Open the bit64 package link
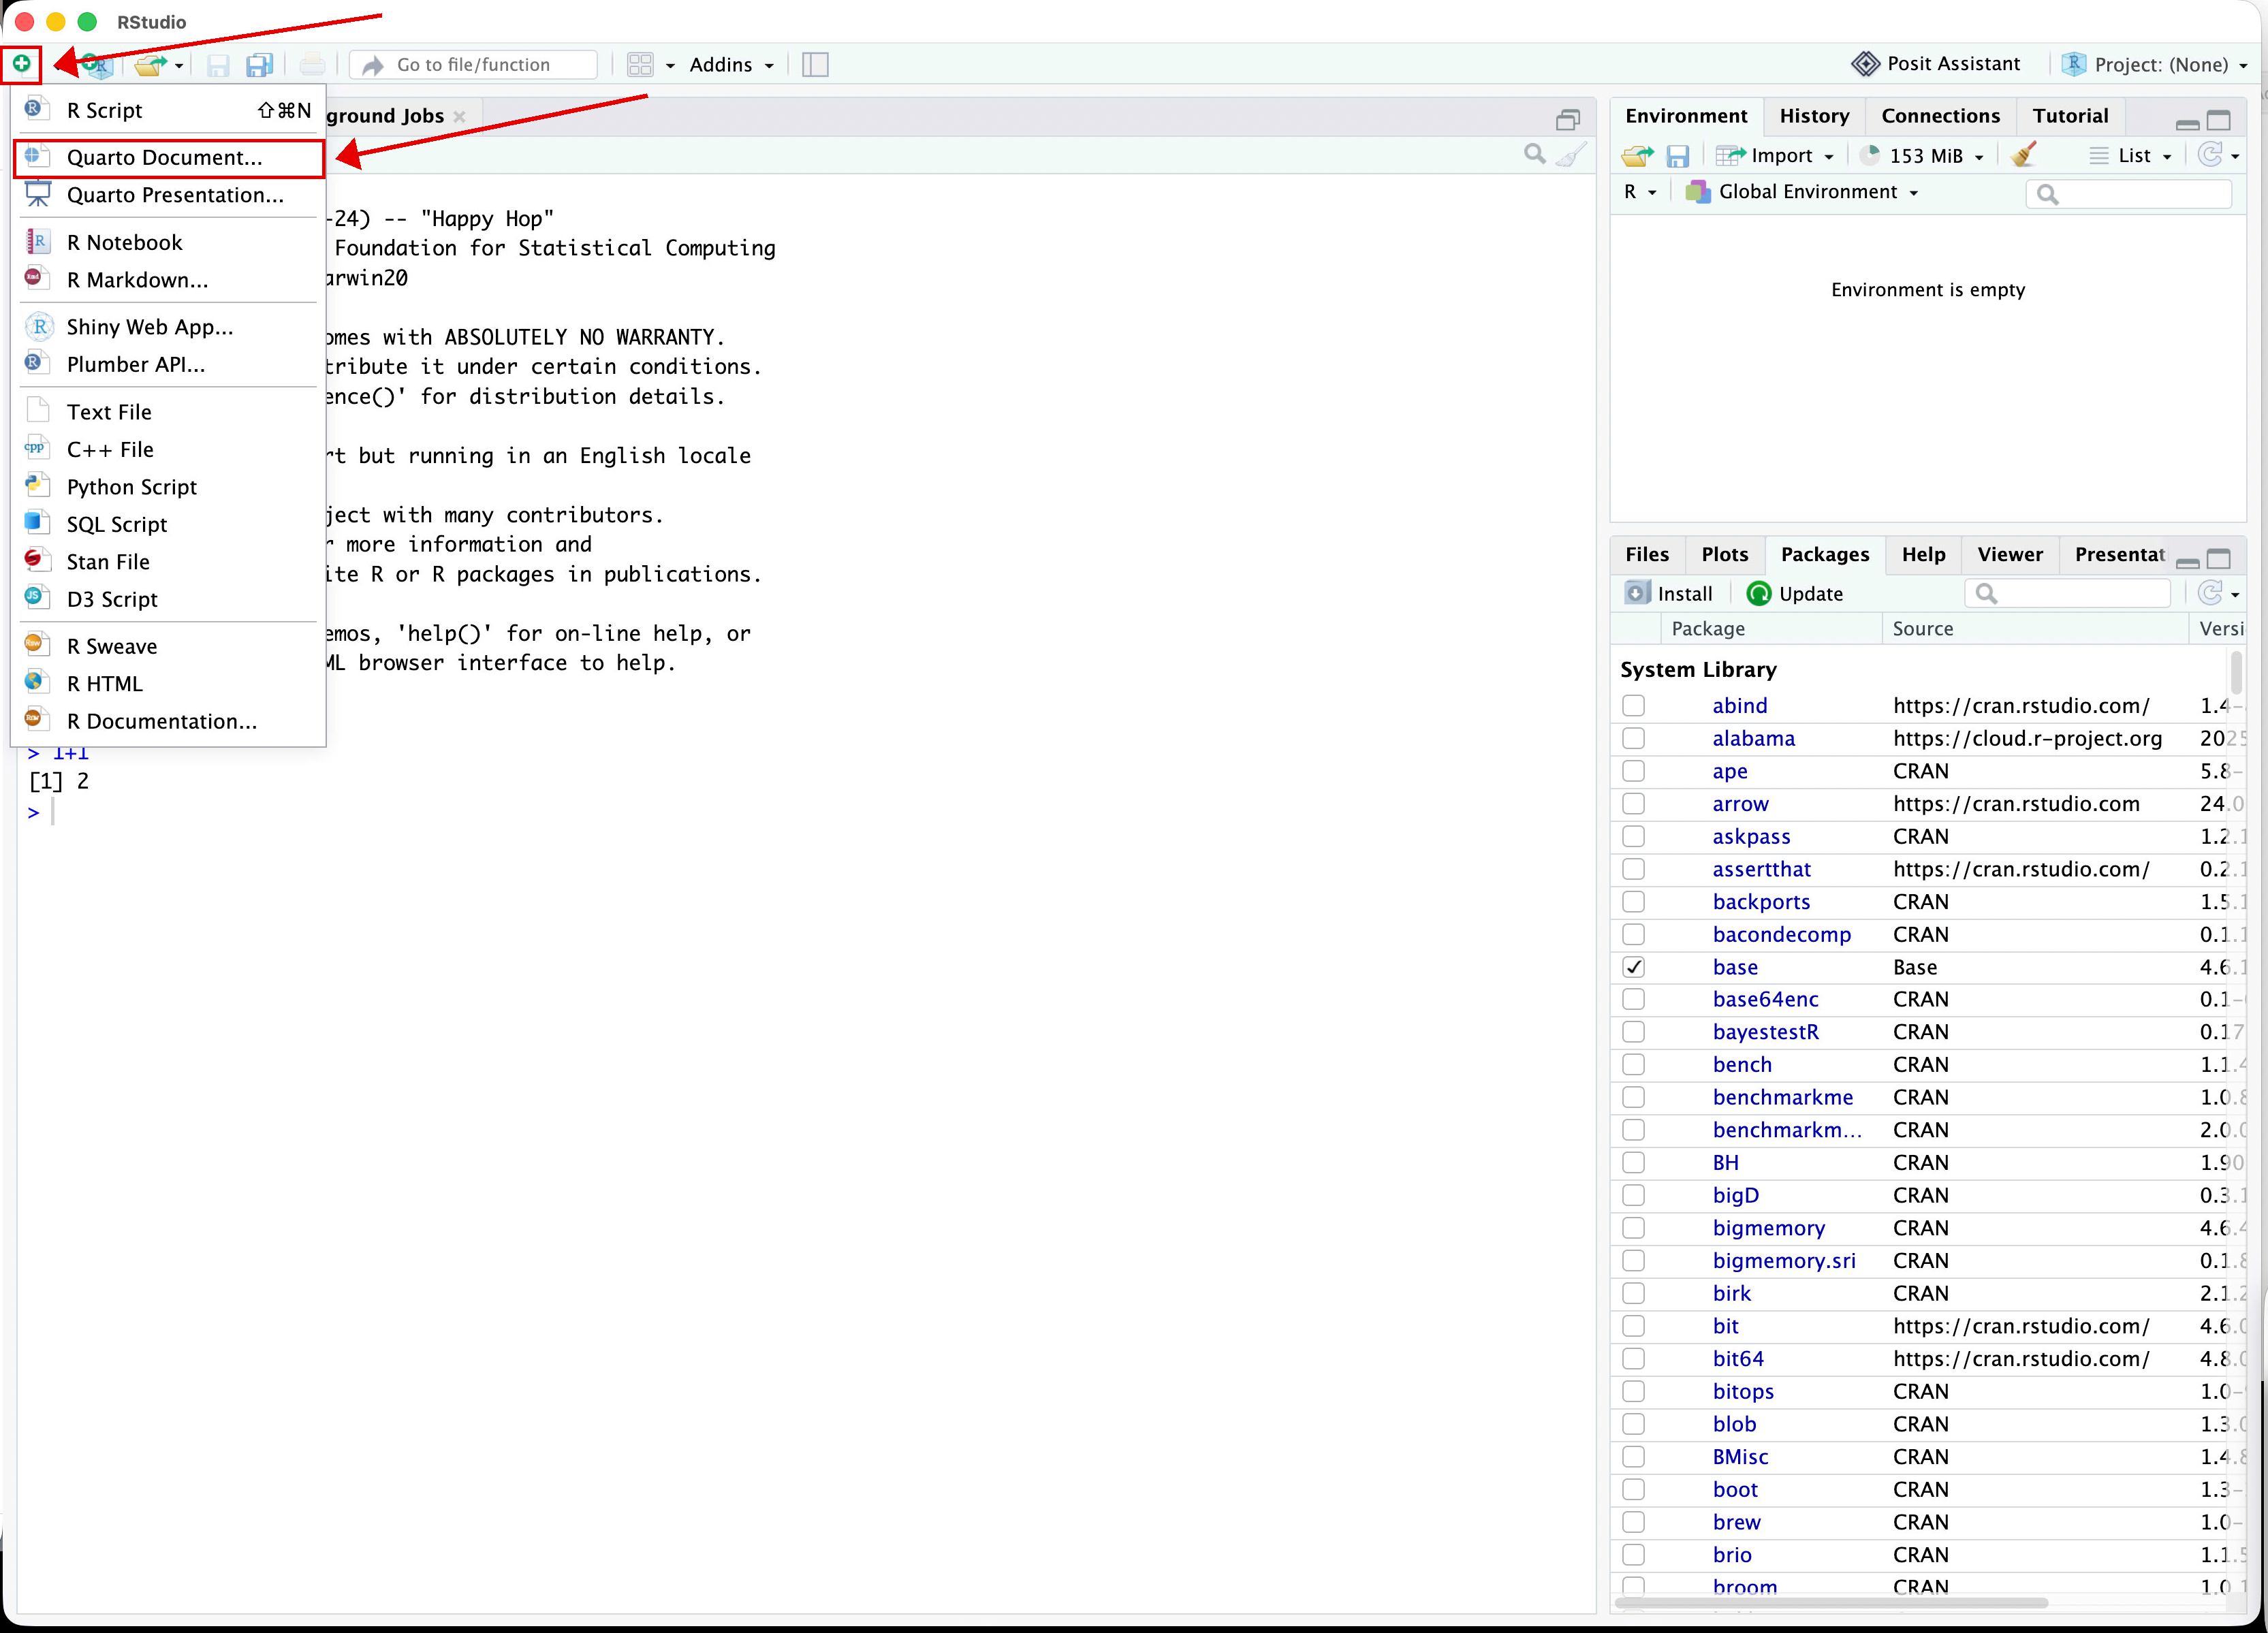 coord(1738,1358)
